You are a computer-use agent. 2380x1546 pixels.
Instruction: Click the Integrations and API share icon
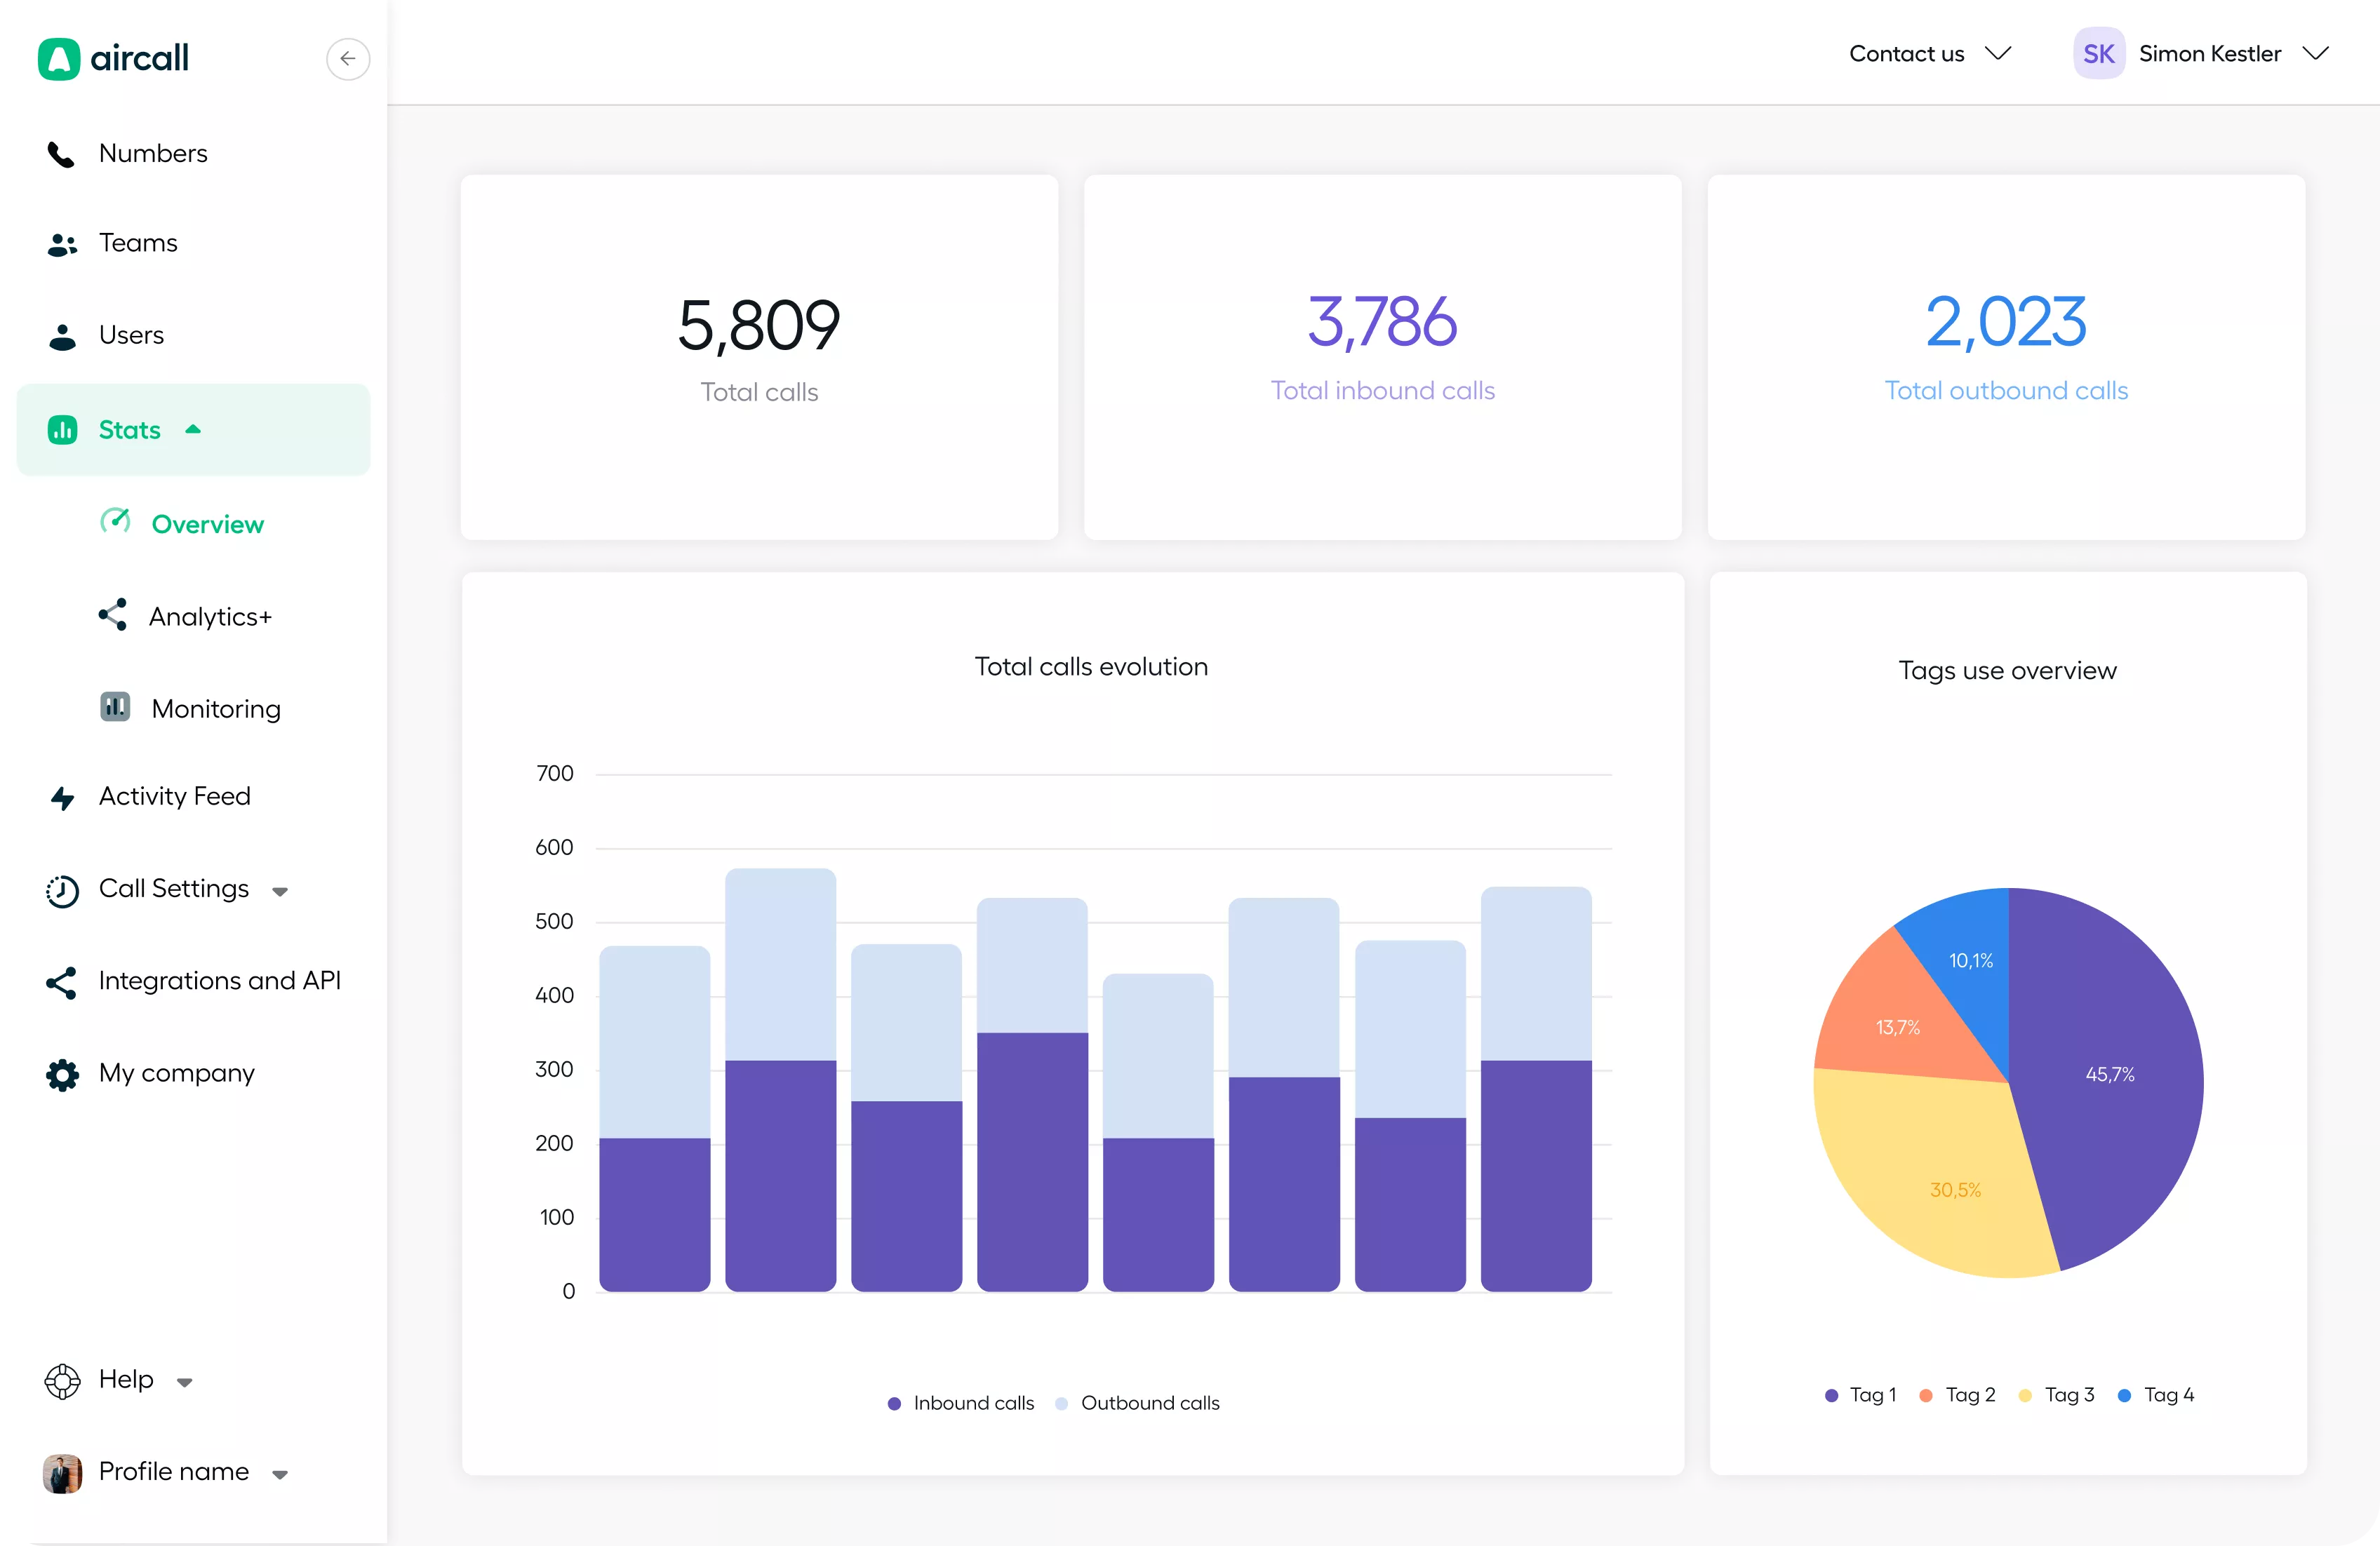pyautogui.click(x=61, y=982)
